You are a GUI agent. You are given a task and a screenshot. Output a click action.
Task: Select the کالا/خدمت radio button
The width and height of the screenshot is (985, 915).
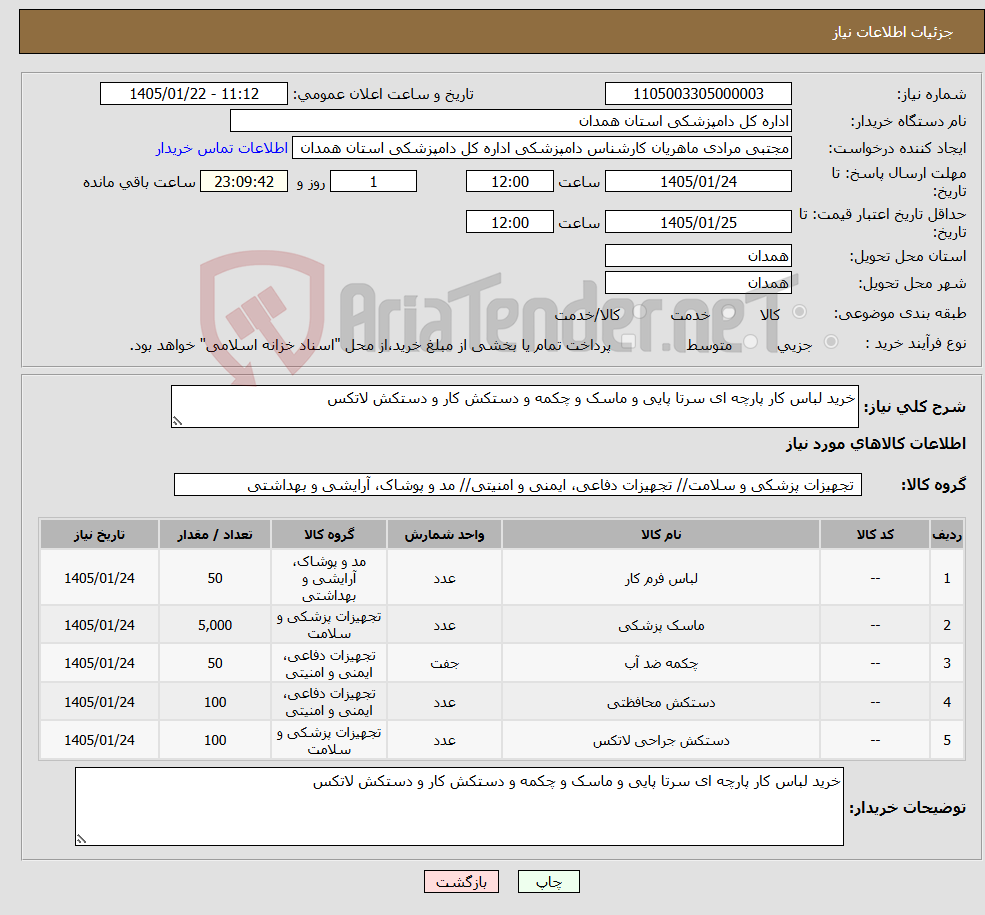[x=639, y=311]
